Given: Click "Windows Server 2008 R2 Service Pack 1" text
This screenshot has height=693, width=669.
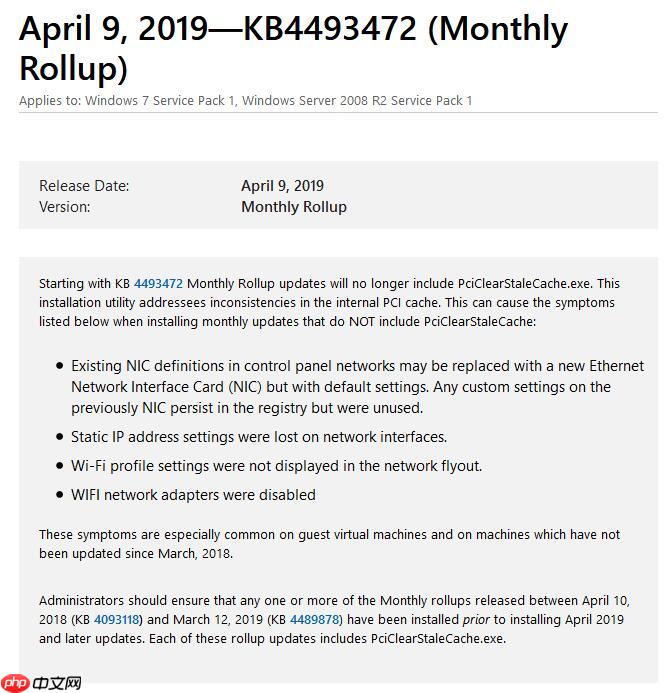Looking at the screenshot, I should click(x=357, y=100).
